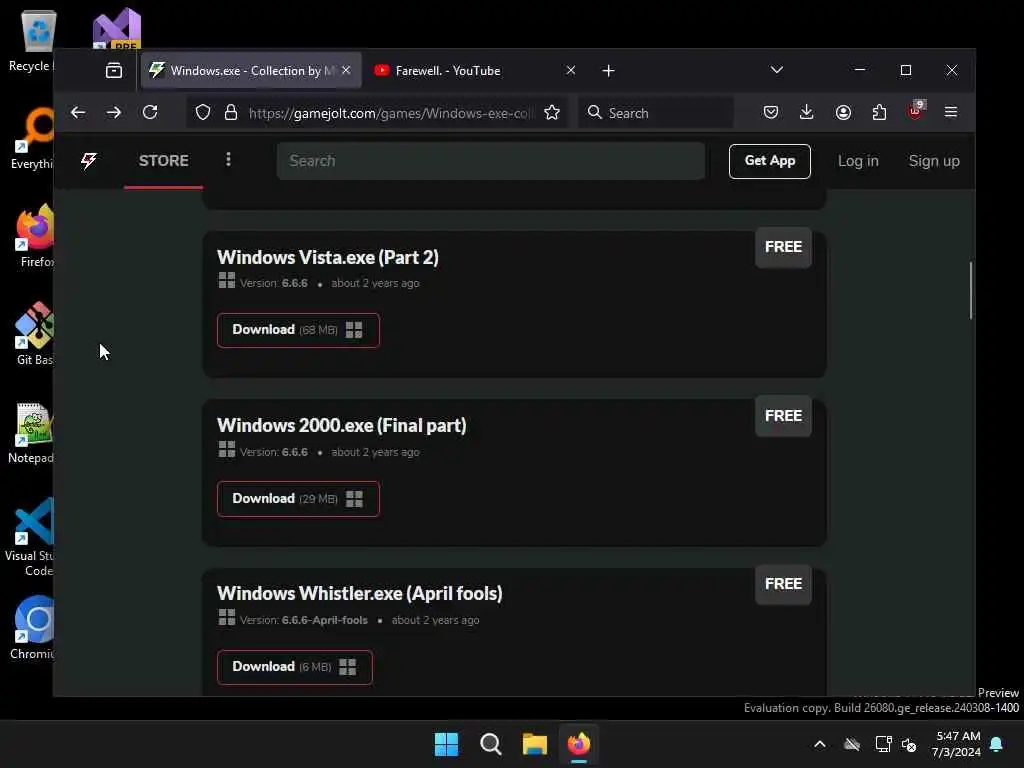Click the Firefox taskbar icon
The image size is (1024, 768).
[x=579, y=744]
